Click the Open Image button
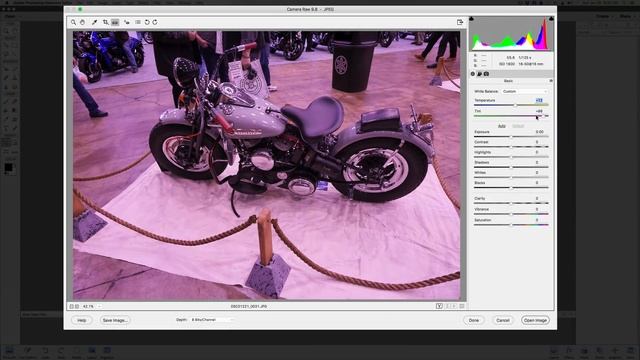The height and width of the screenshot is (360, 640). pyautogui.click(x=535, y=320)
